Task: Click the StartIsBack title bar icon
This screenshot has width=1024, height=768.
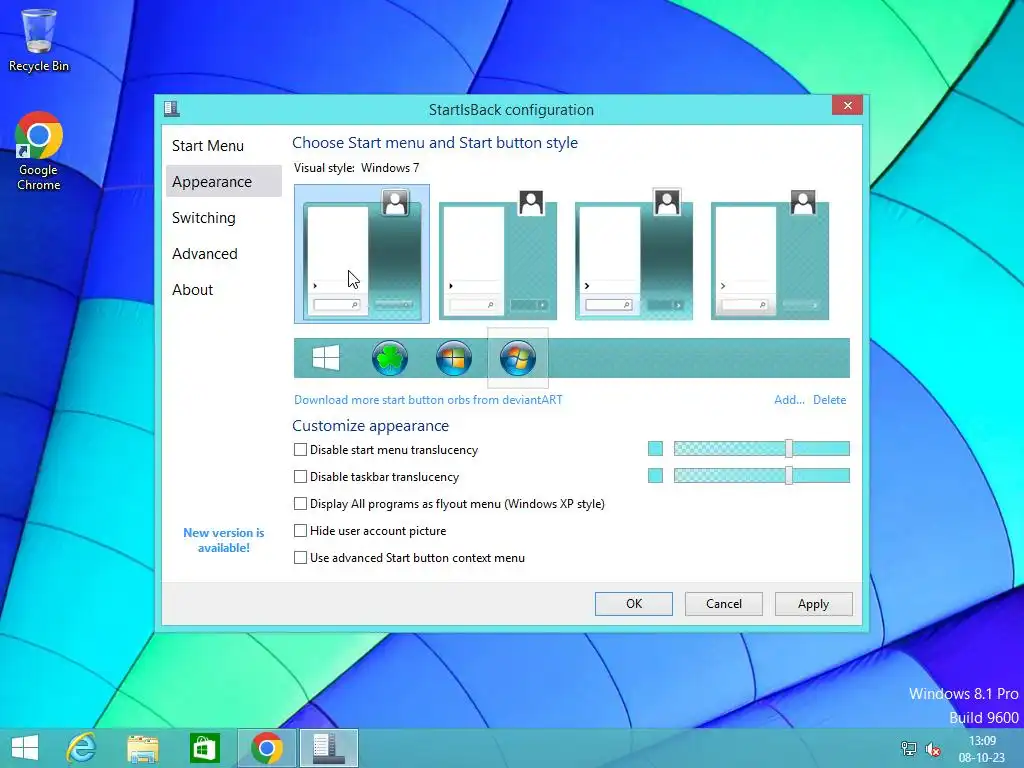Action: 172,108
